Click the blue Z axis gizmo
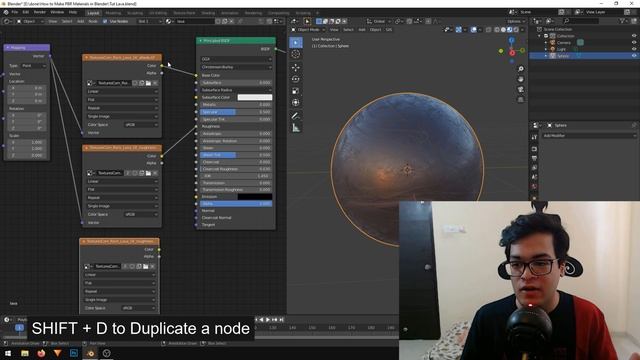 (x=511, y=40)
